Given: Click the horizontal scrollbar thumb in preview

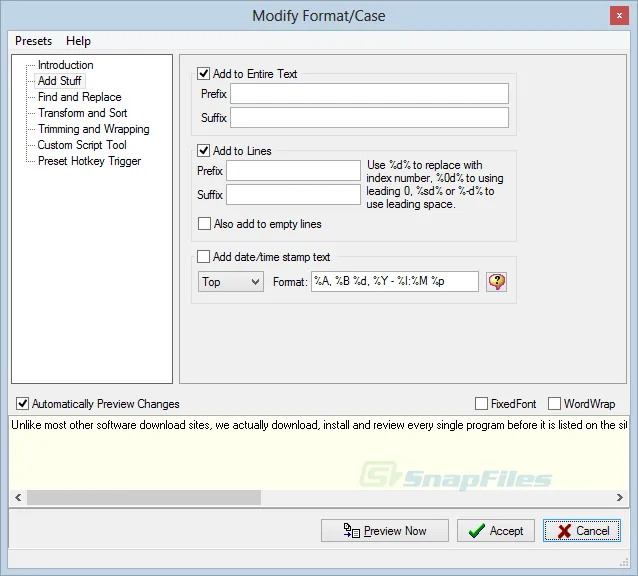Looking at the screenshot, I should tap(144, 497).
